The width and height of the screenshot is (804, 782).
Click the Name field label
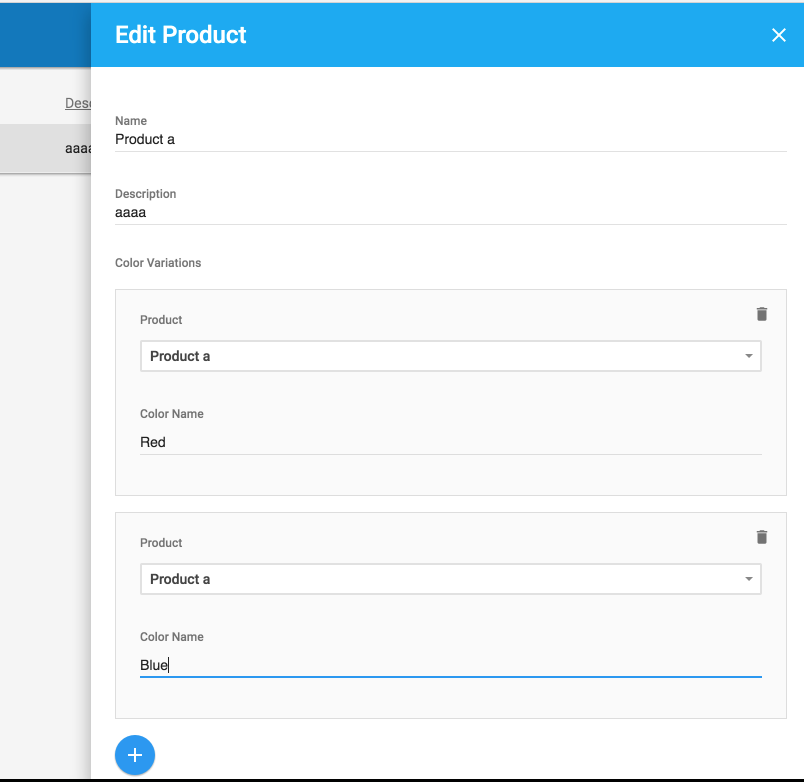coord(131,121)
